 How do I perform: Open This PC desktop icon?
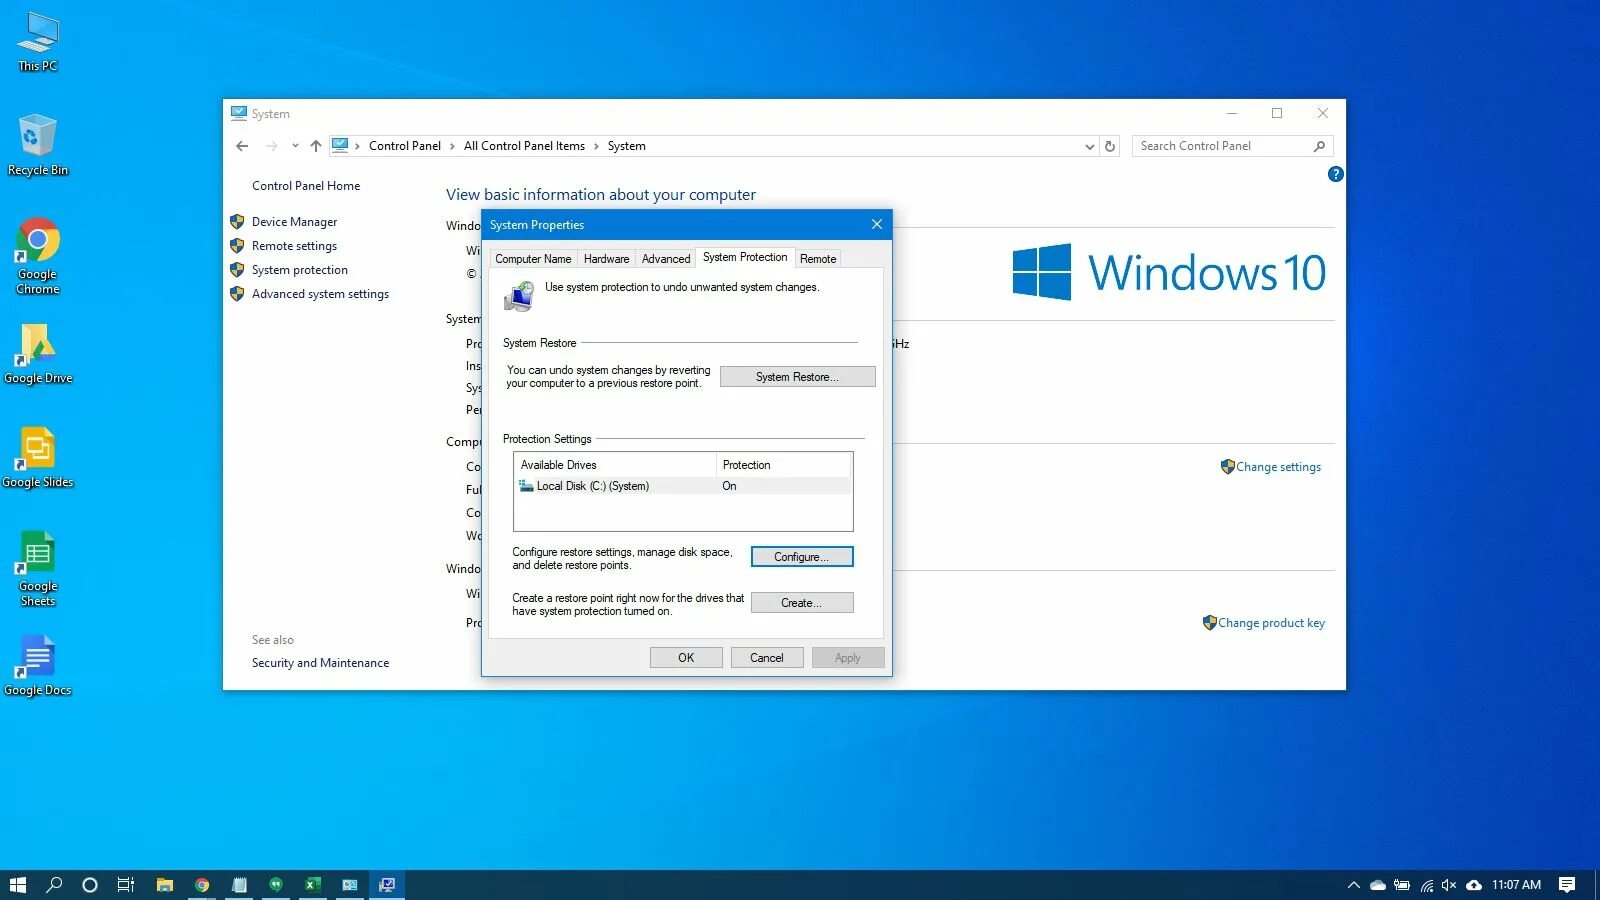(x=38, y=42)
